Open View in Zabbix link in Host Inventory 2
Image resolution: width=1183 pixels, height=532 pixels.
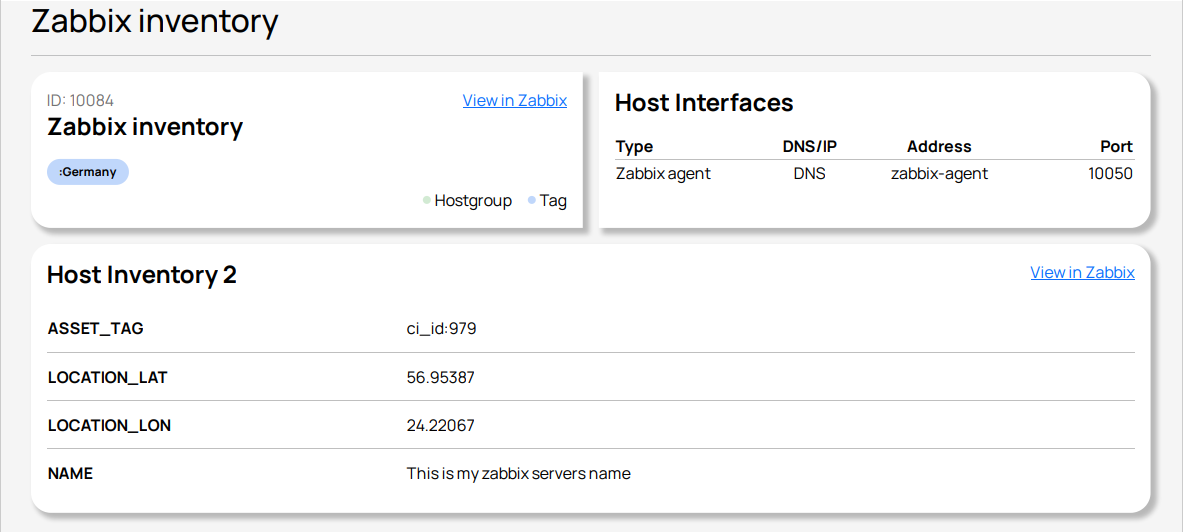click(1083, 272)
